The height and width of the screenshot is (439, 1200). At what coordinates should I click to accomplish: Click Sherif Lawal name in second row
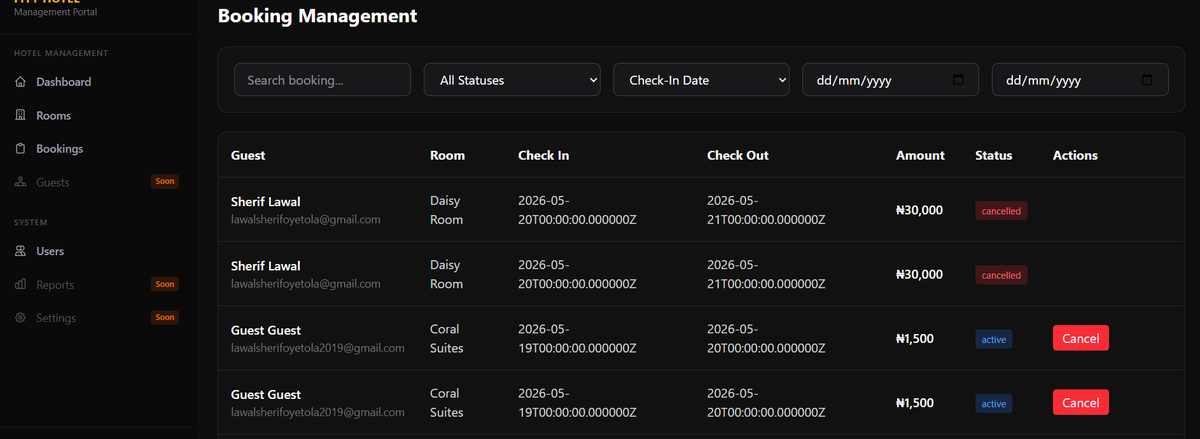[x=266, y=266]
